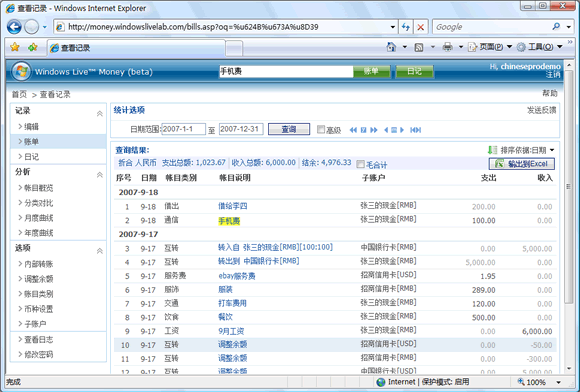Click the 输出到Excel export button

(522, 163)
